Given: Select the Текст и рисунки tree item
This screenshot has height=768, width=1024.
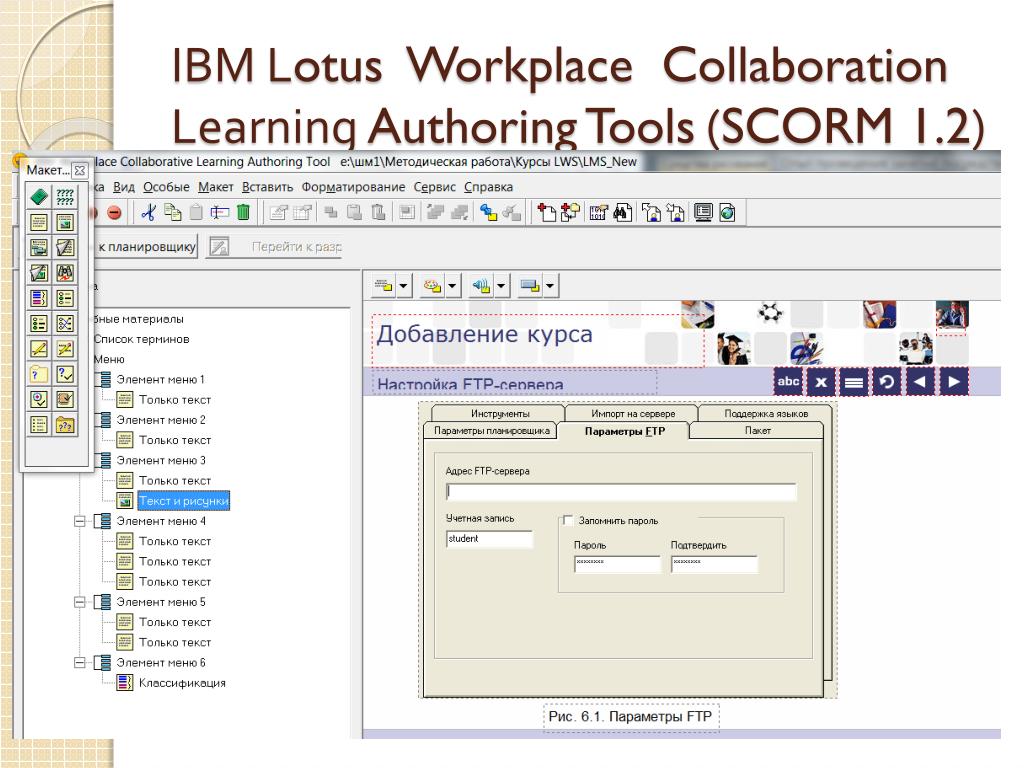Looking at the screenshot, I should (184, 501).
